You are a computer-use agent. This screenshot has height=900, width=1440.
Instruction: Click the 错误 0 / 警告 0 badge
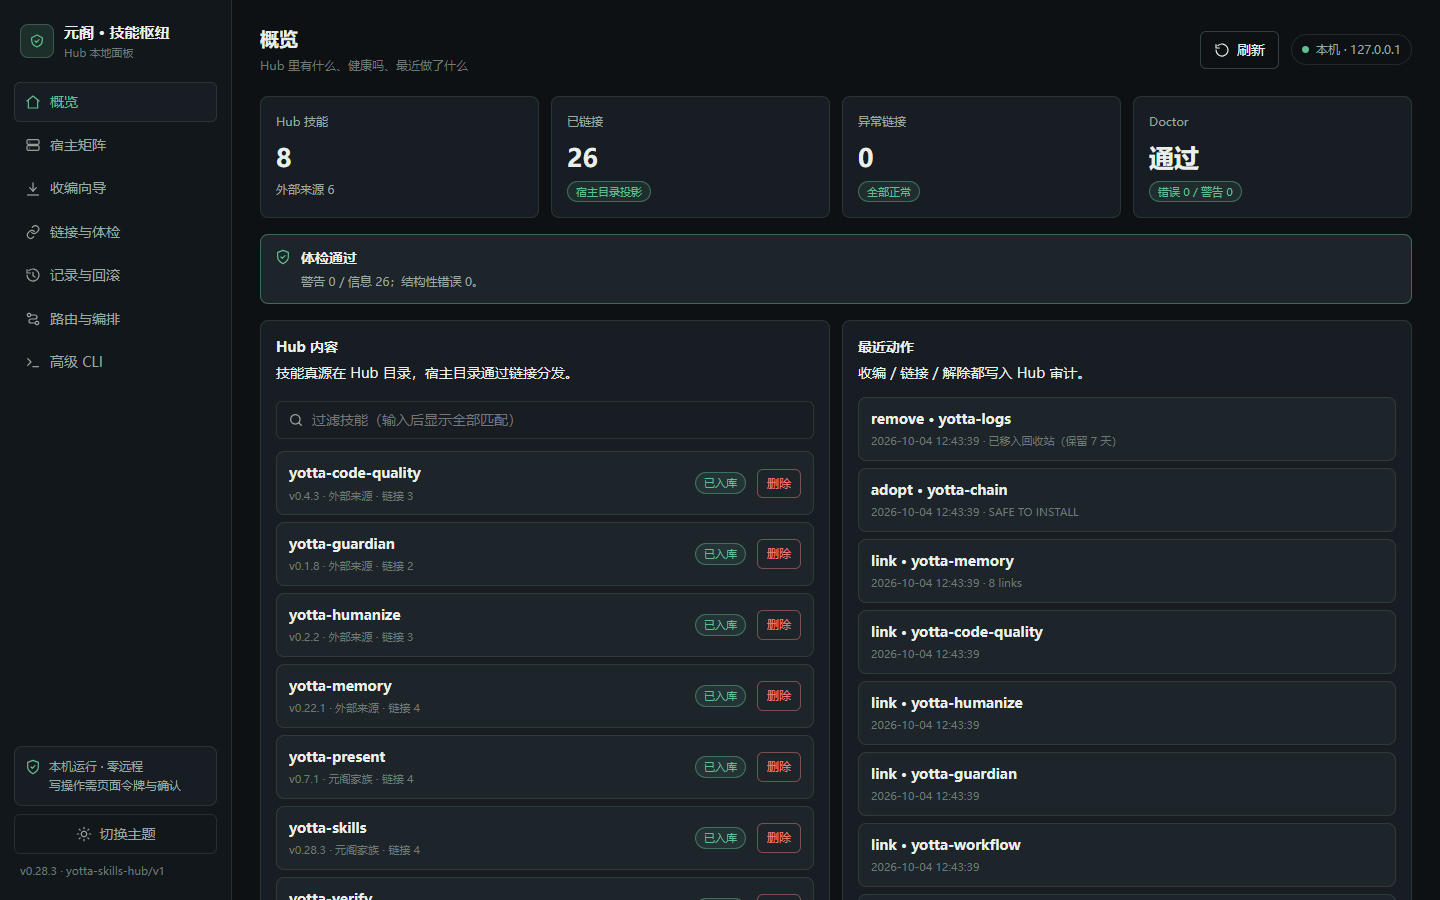pyautogui.click(x=1195, y=192)
